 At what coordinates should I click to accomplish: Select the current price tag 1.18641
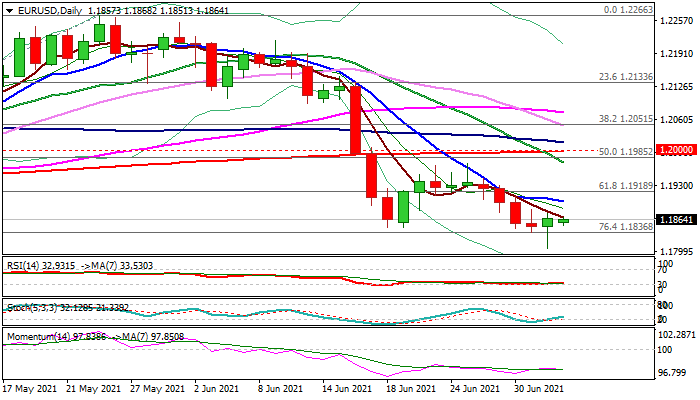click(674, 220)
